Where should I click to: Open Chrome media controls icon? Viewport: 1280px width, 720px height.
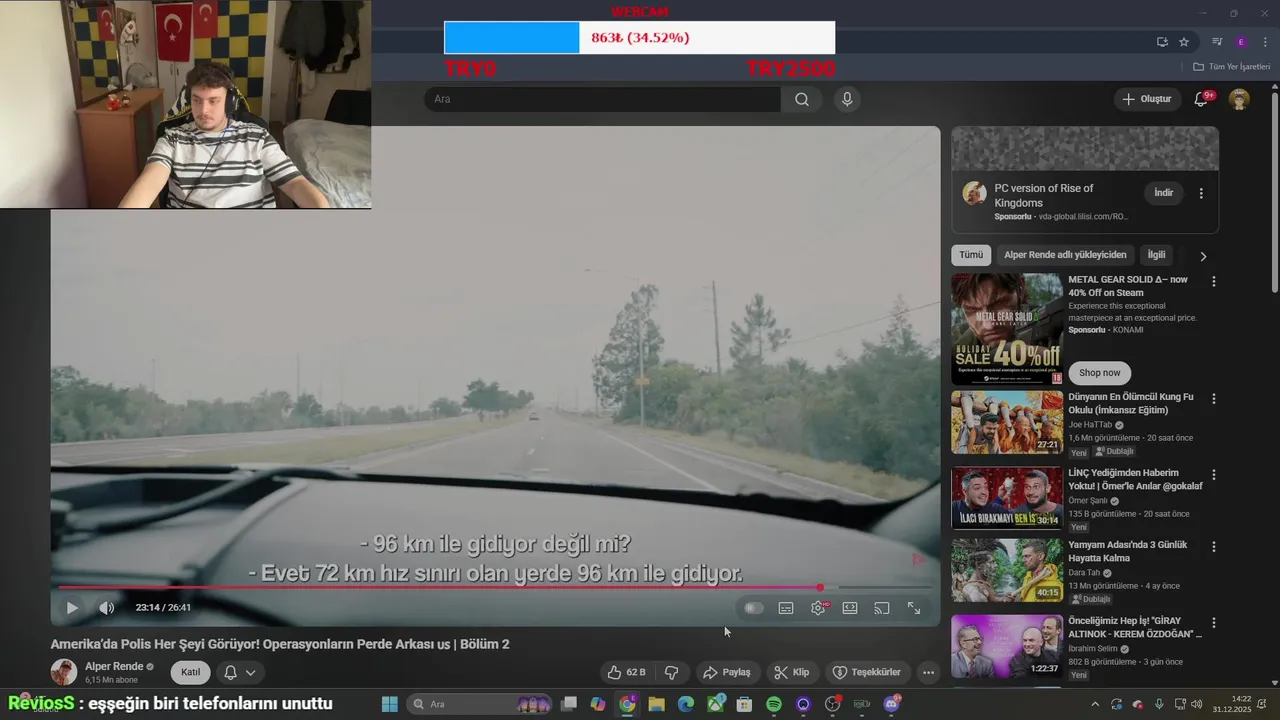pyautogui.click(x=1217, y=42)
